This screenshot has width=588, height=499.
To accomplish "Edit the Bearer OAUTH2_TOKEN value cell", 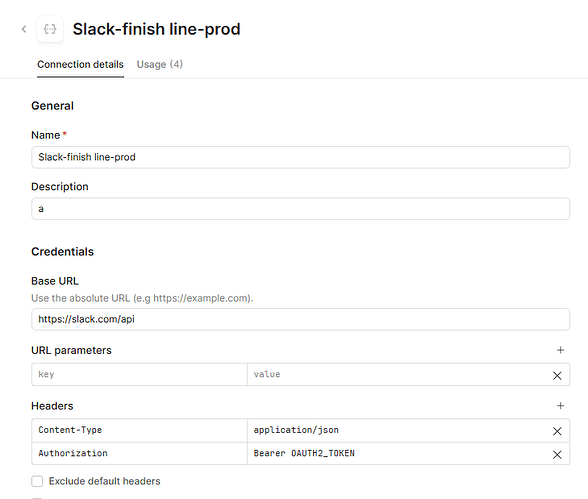I will (398, 453).
